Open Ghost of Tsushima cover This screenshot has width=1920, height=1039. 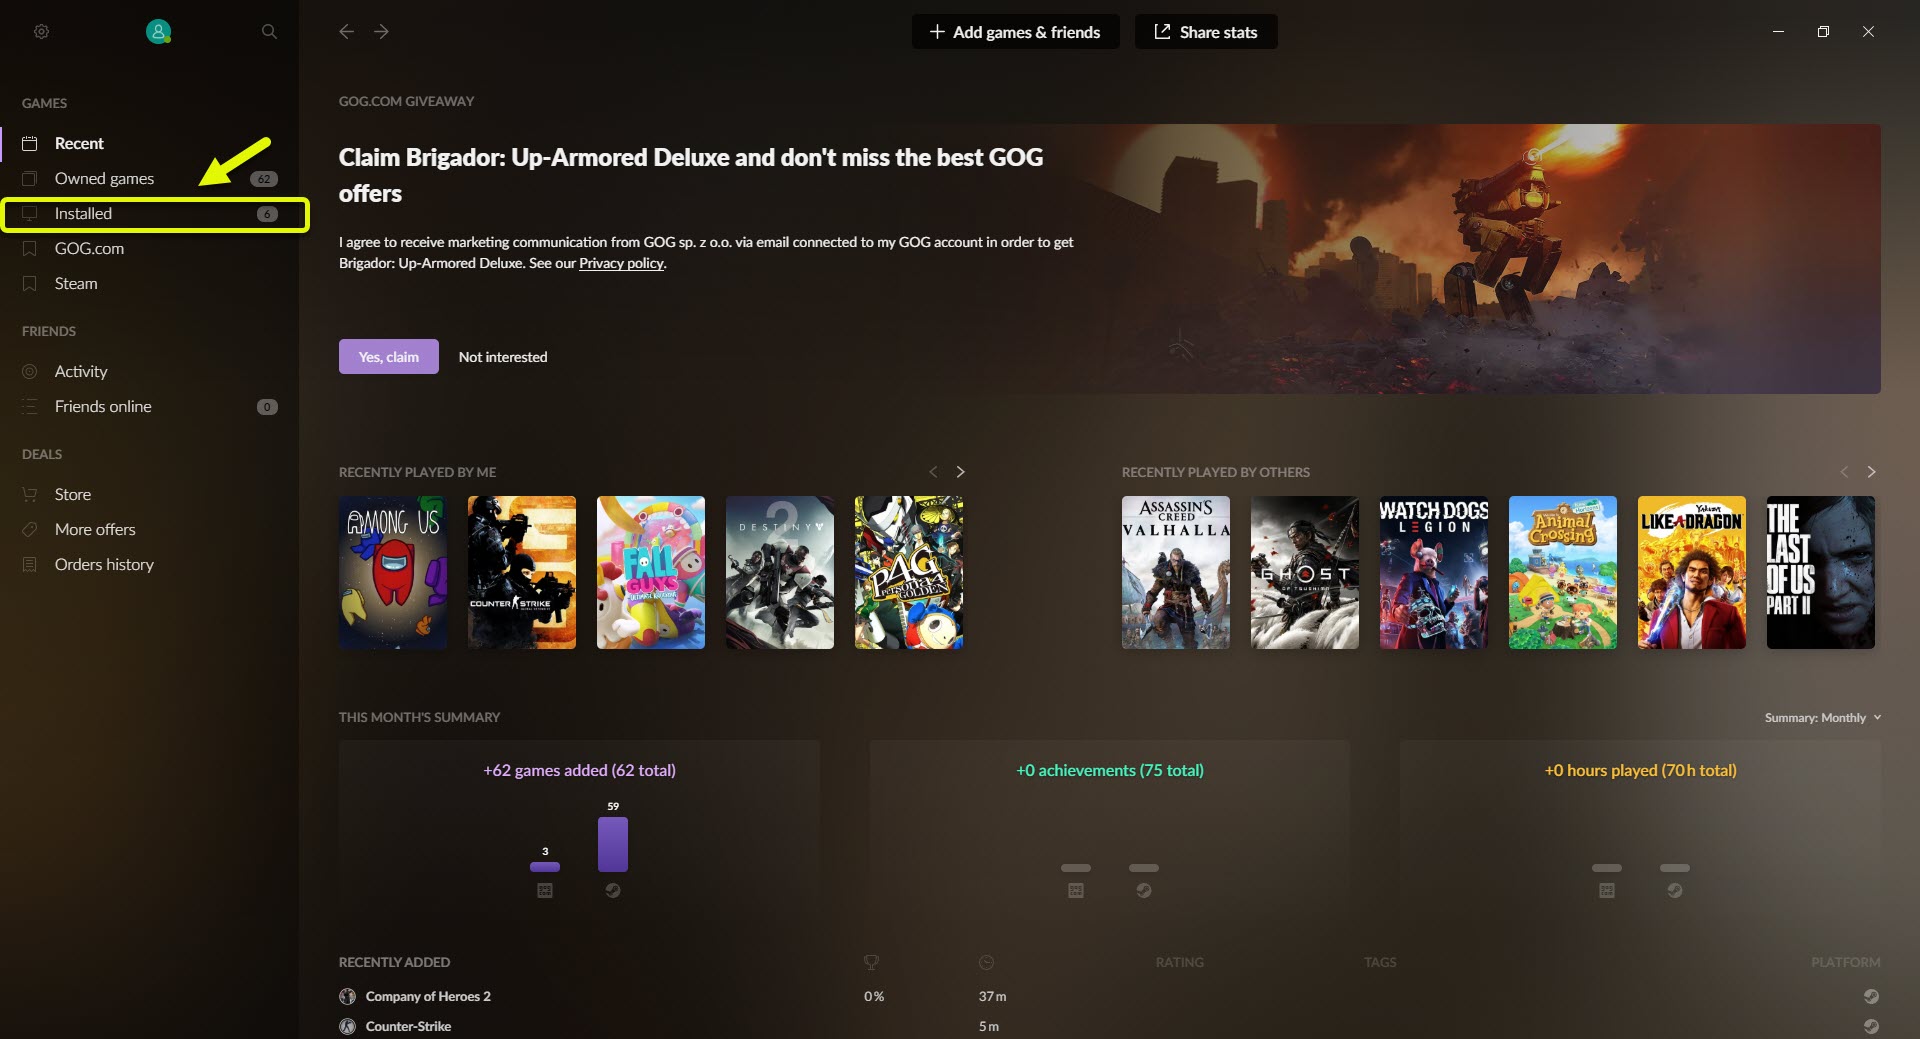click(1305, 572)
